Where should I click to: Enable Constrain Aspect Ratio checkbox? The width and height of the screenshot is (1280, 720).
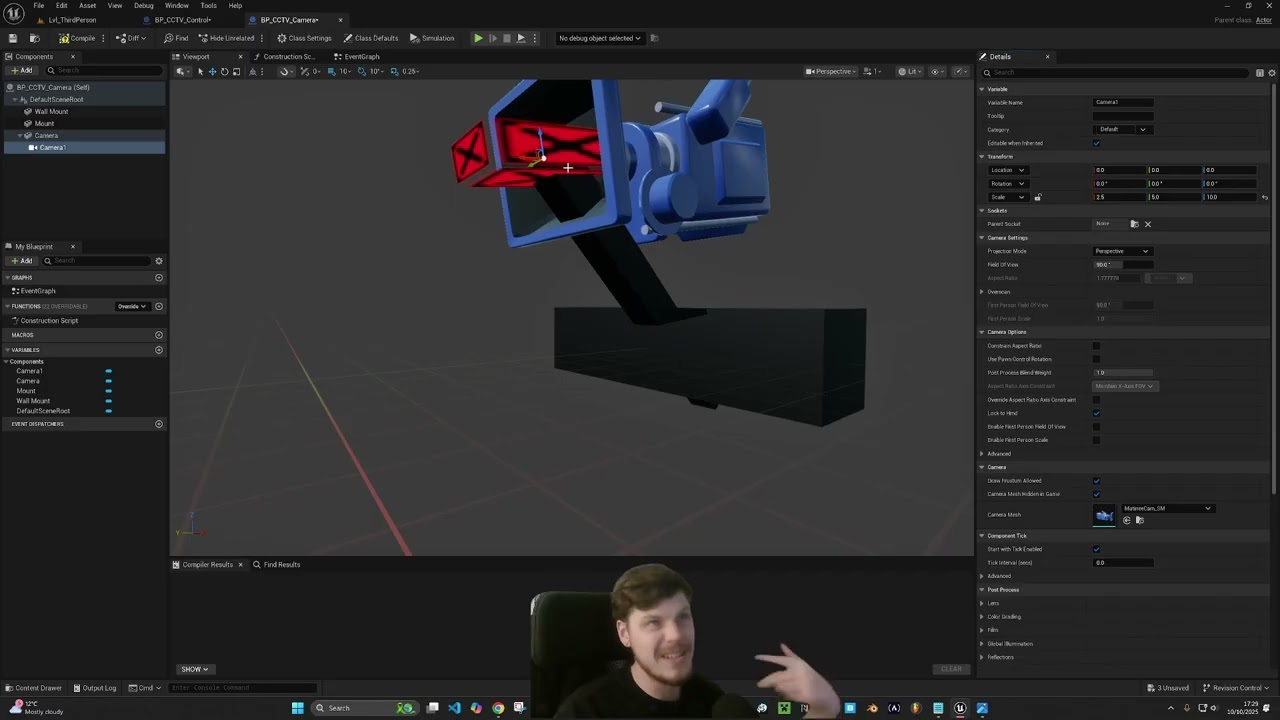(1097, 346)
